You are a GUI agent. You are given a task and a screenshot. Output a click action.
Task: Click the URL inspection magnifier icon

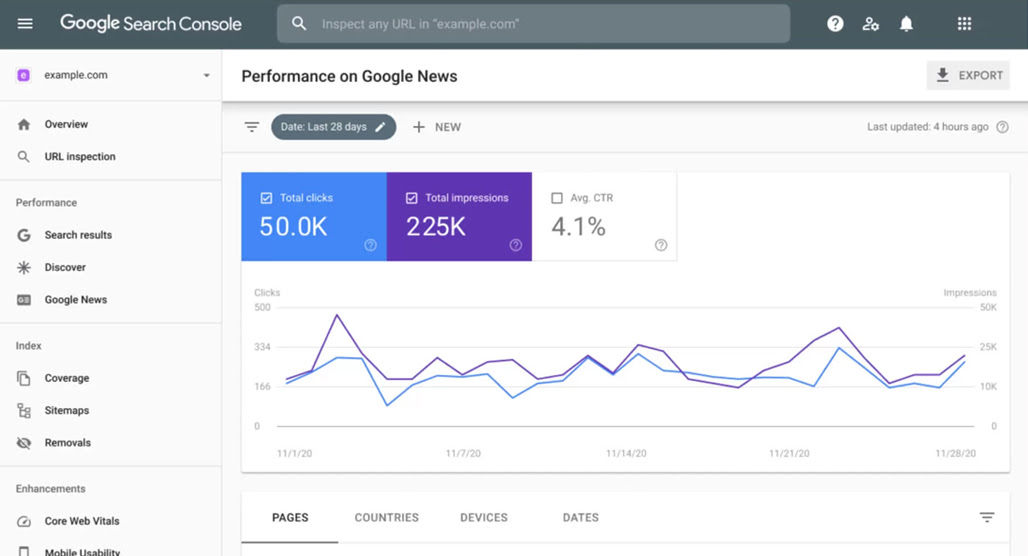pos(24,157)
